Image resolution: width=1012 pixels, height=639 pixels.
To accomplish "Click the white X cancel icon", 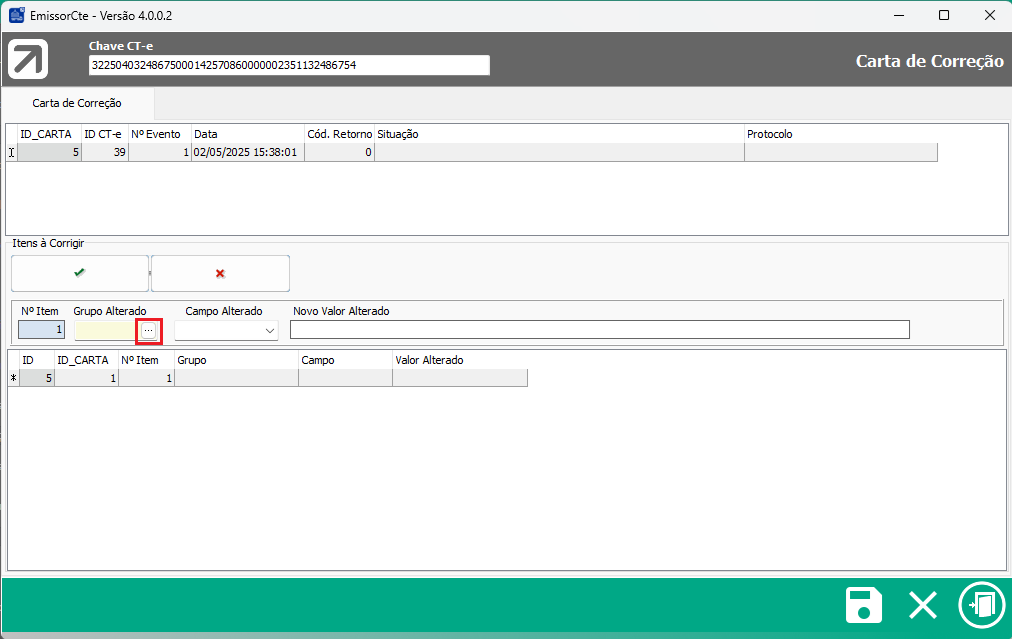I will pyautogui.click(x=922, y=606).
